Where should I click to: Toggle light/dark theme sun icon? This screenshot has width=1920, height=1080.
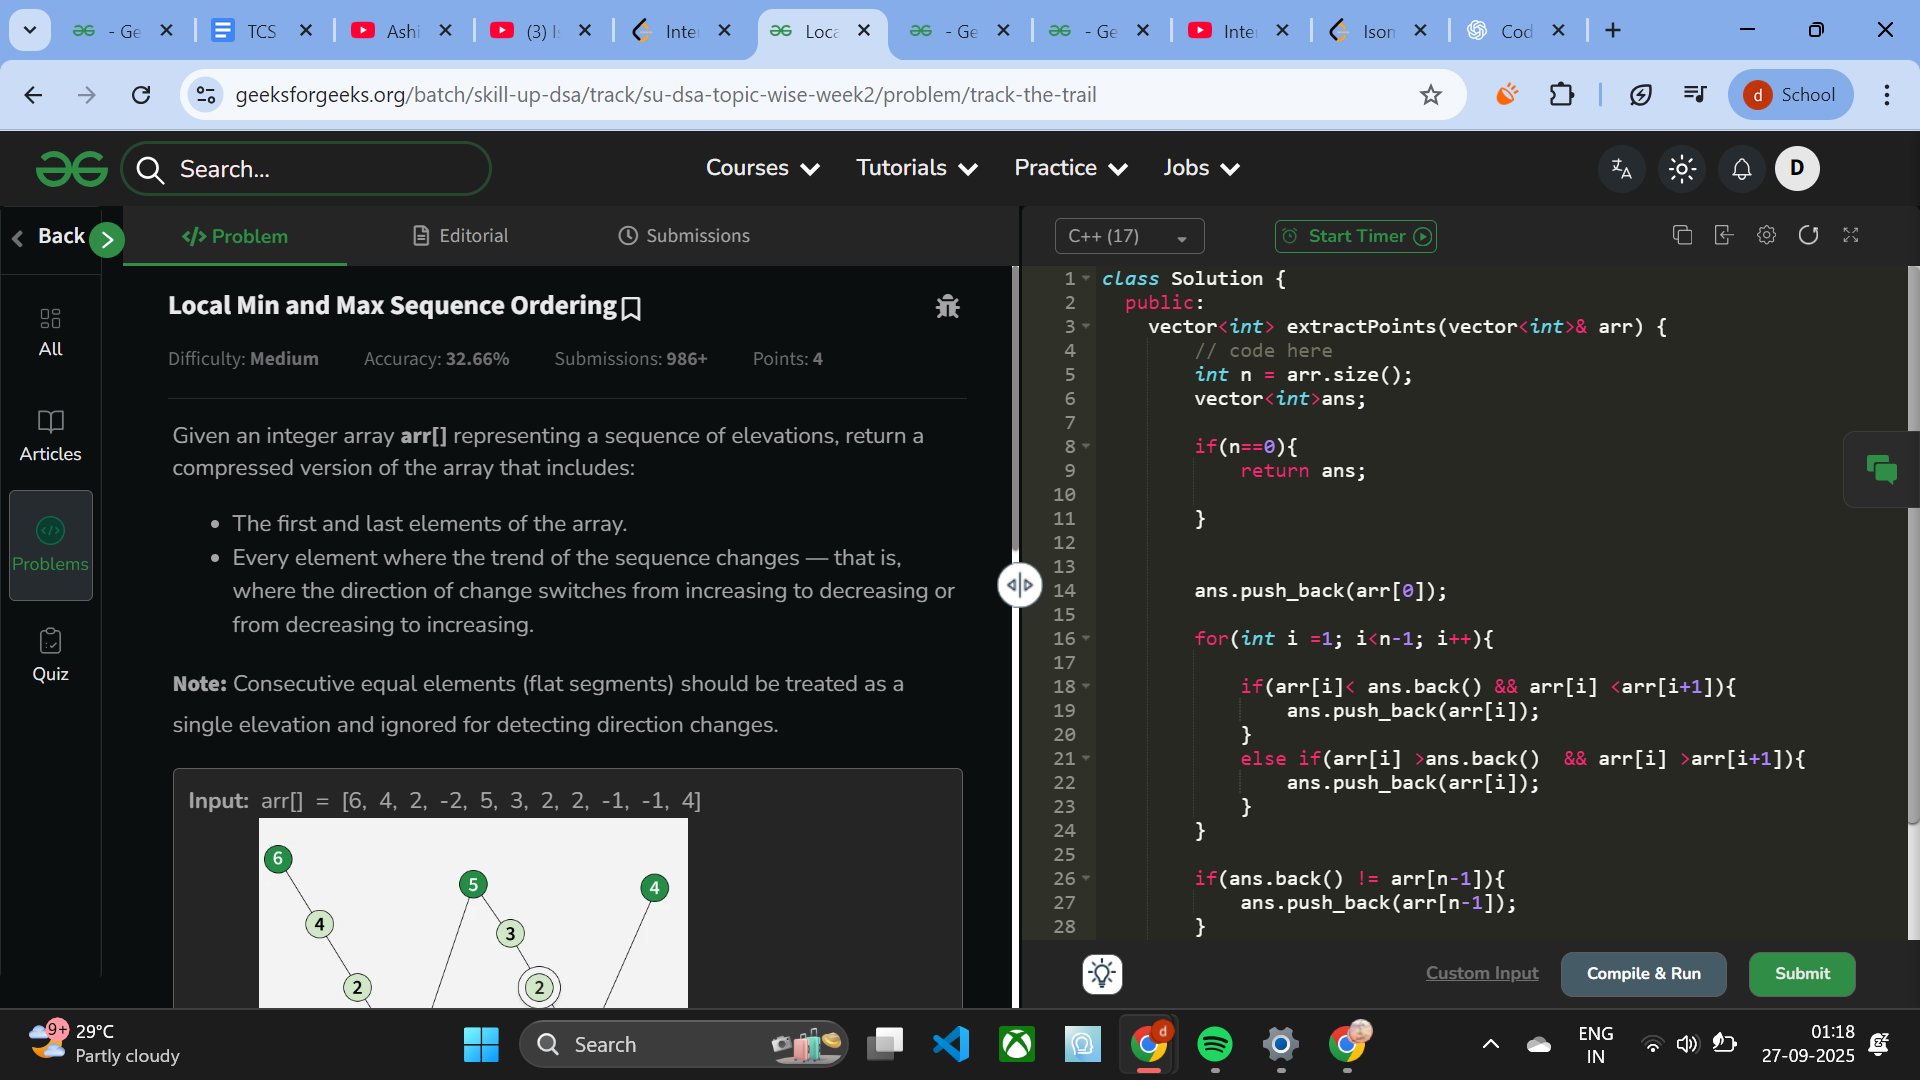(x=1682, y=169)
